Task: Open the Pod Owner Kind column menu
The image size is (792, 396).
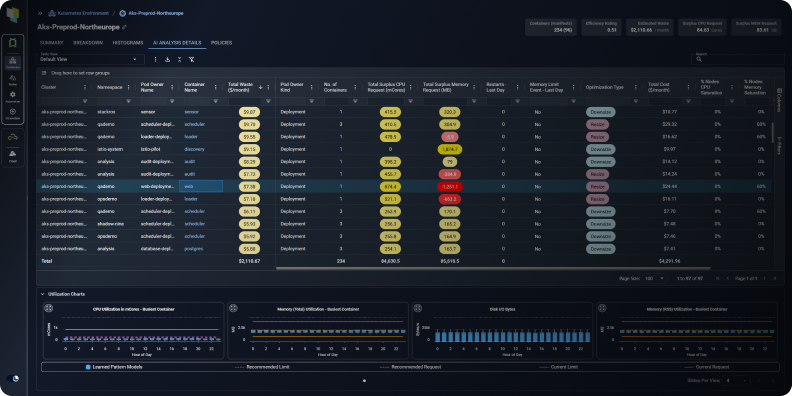Action: click(313, 87)
